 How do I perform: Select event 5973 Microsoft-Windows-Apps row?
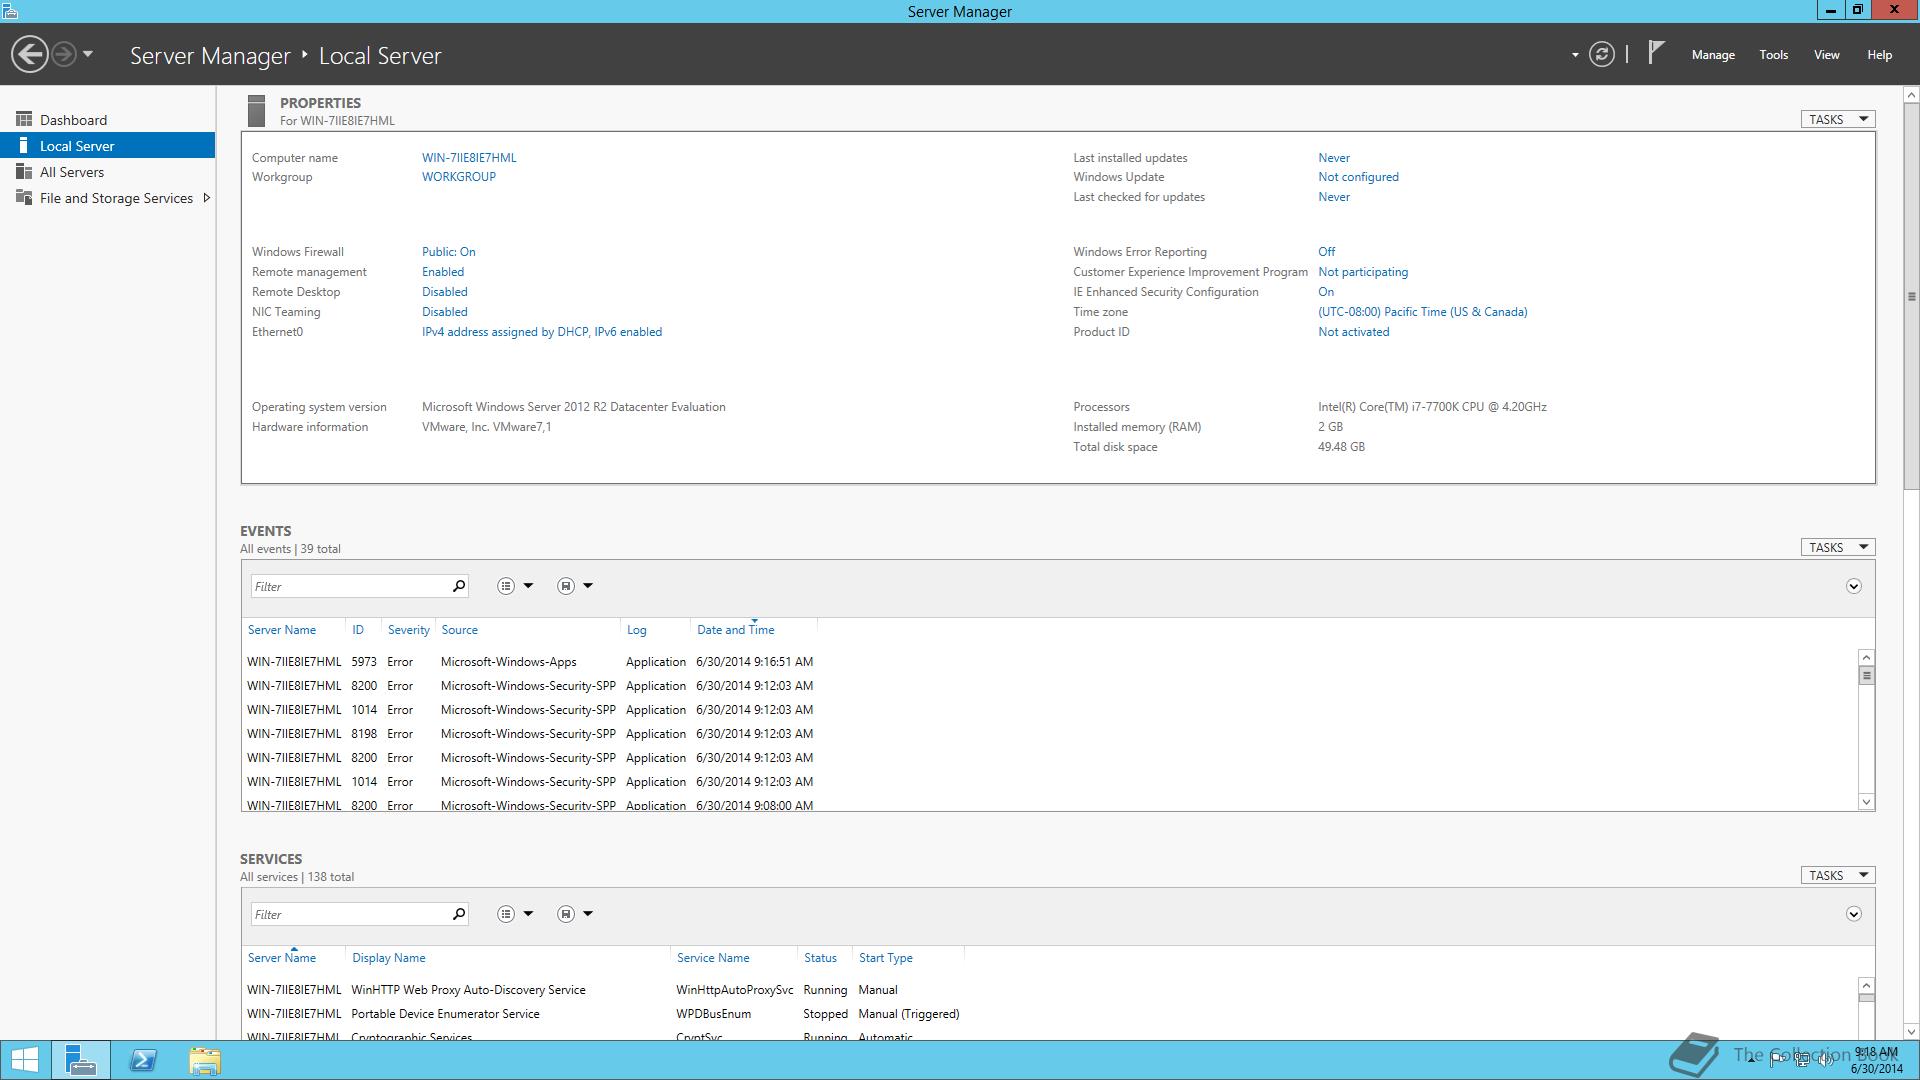click(530, 662)
